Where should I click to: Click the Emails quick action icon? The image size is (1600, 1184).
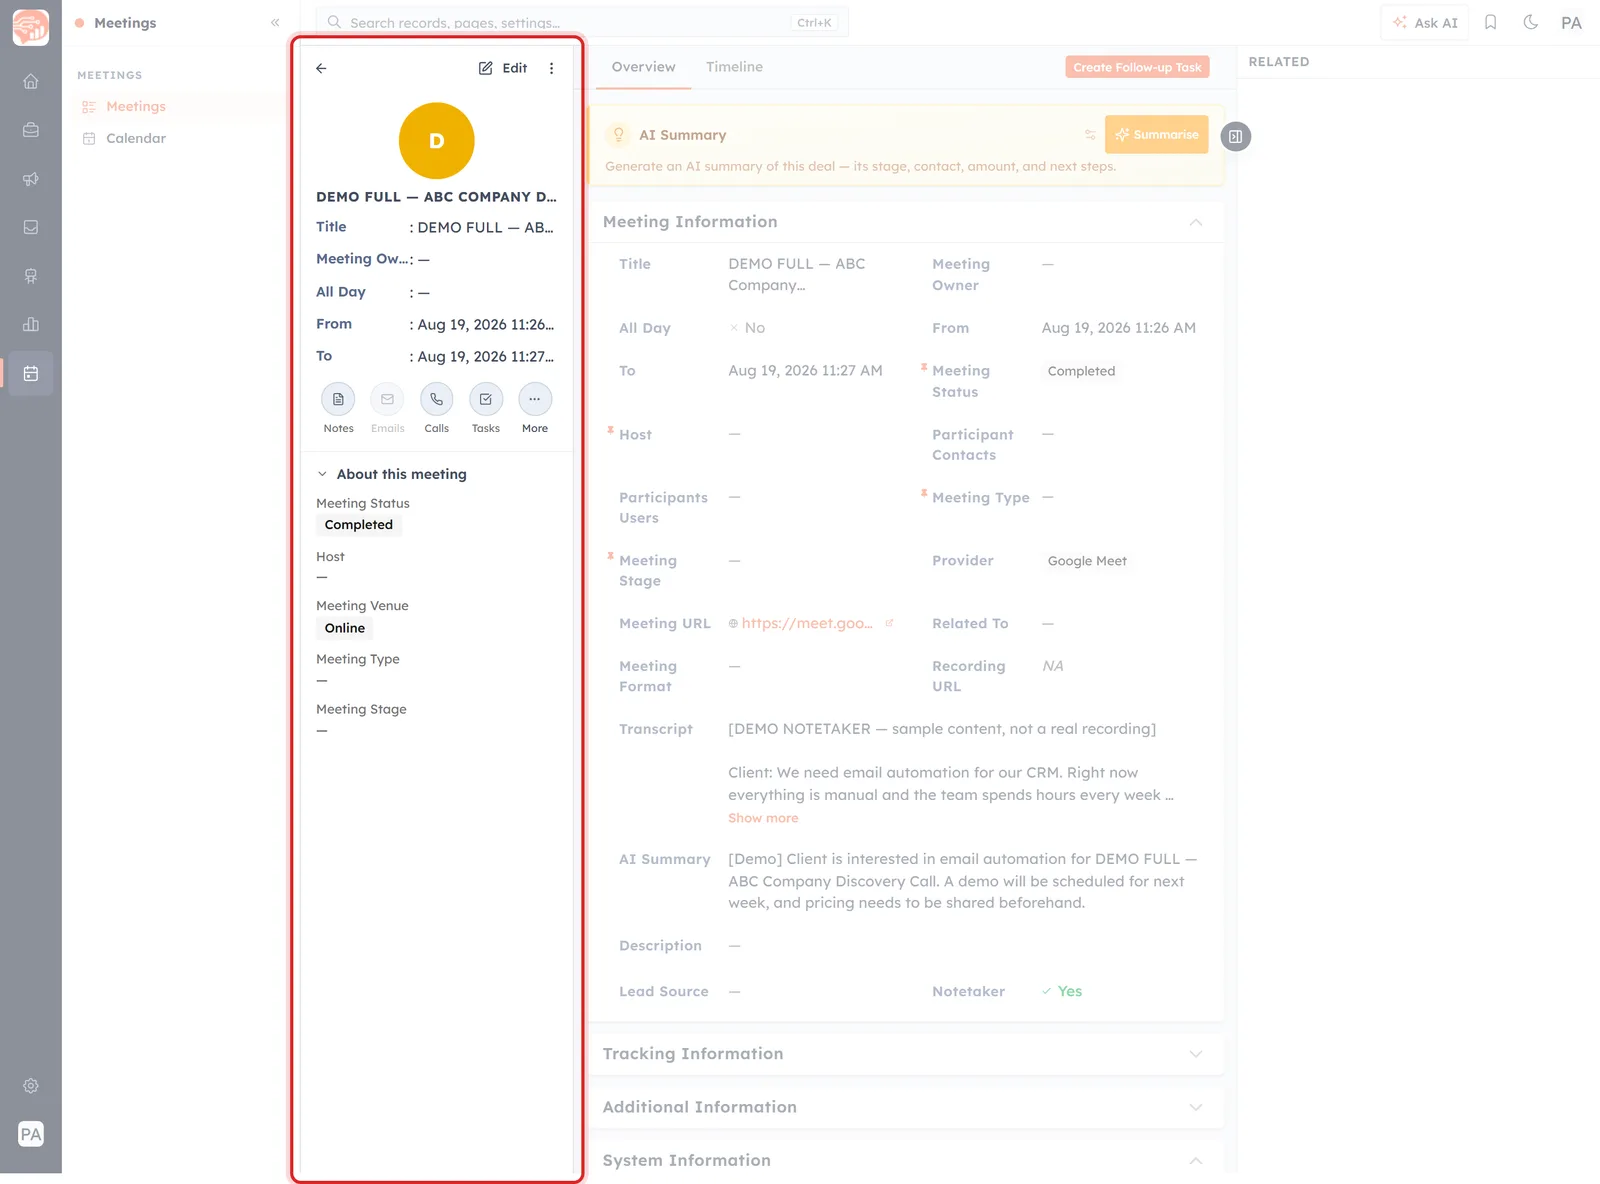point(387,399)
